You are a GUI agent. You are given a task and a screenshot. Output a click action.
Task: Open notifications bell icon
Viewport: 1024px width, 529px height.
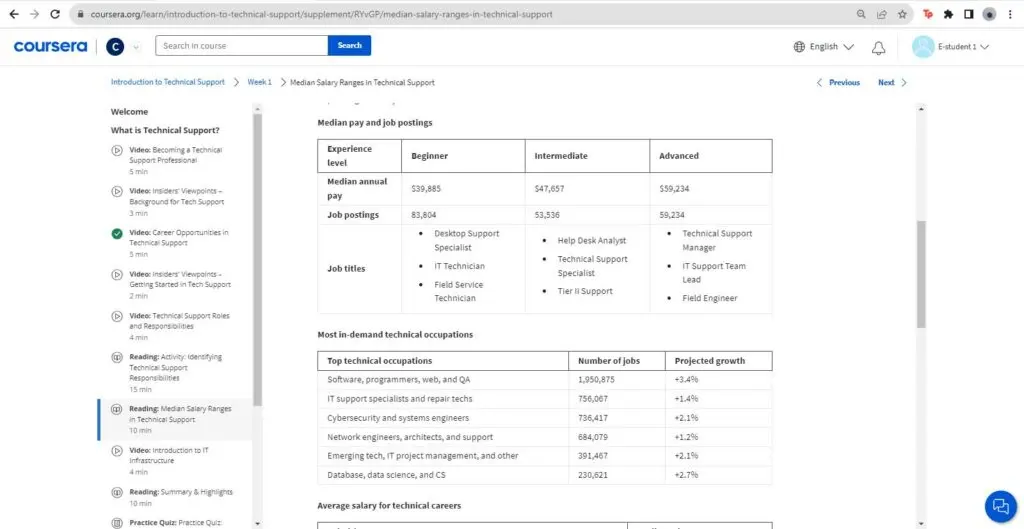point(879,47)
